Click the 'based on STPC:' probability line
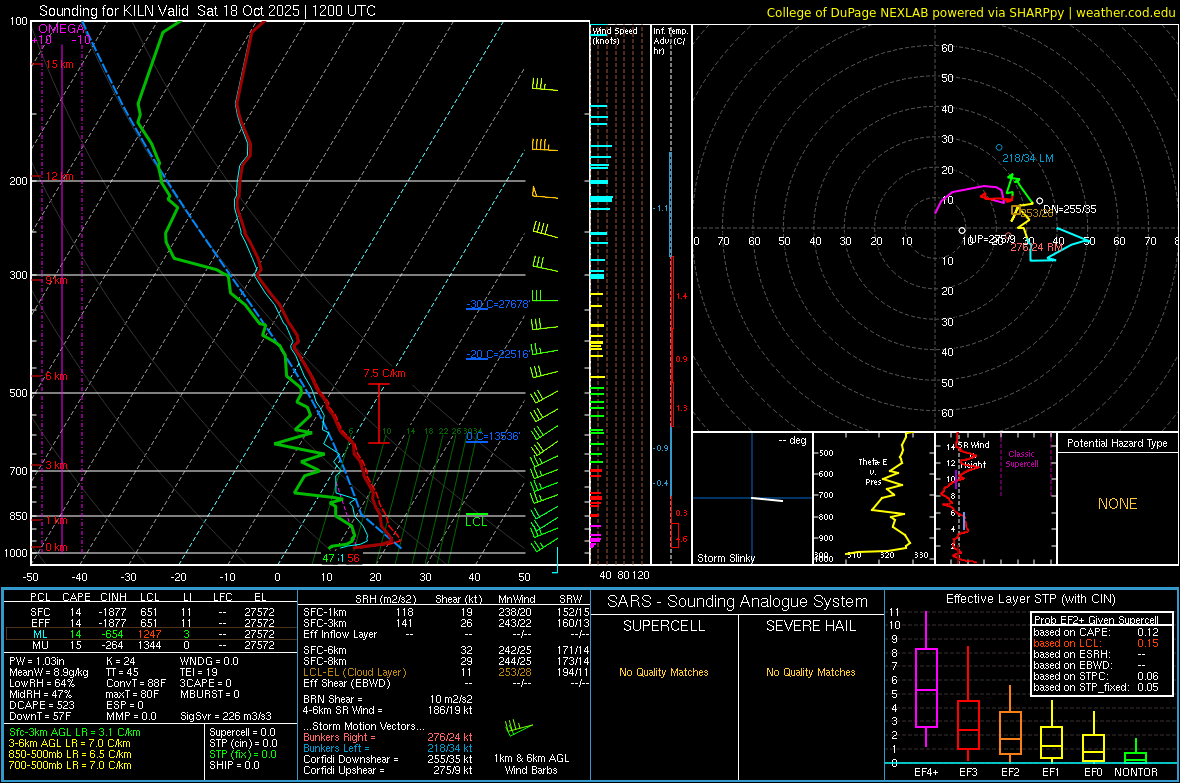Viewport: 1180px width, 783px height. [1096, 676]
